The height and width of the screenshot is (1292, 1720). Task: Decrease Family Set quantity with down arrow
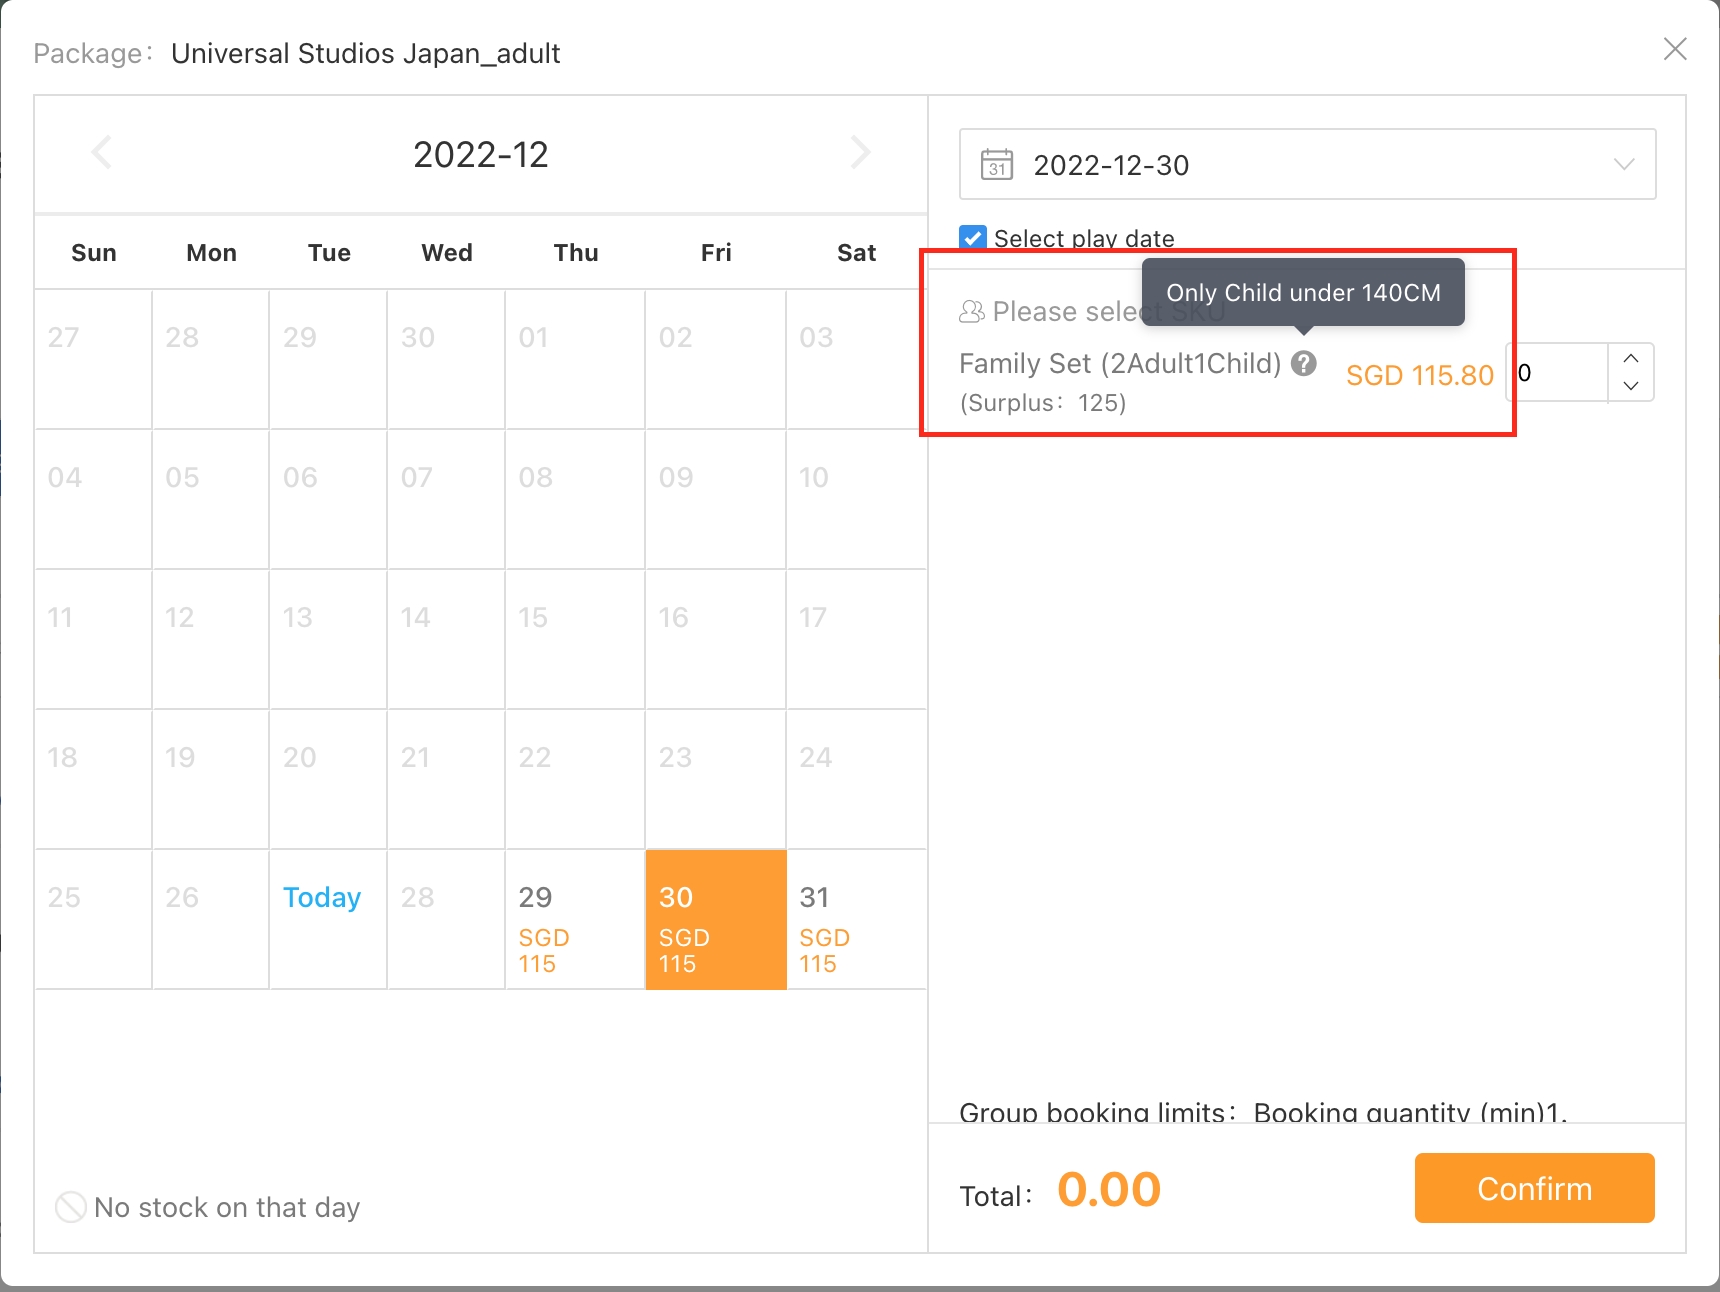click(x=1631, y=386)
